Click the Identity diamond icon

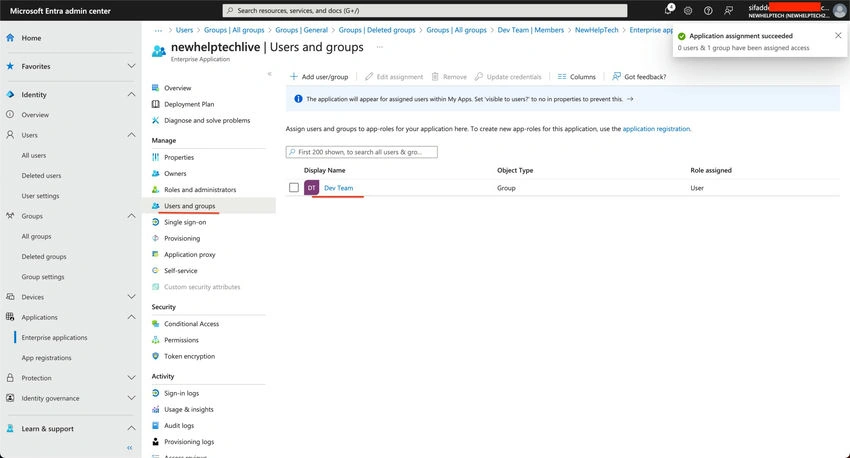[x=10, y=94]
